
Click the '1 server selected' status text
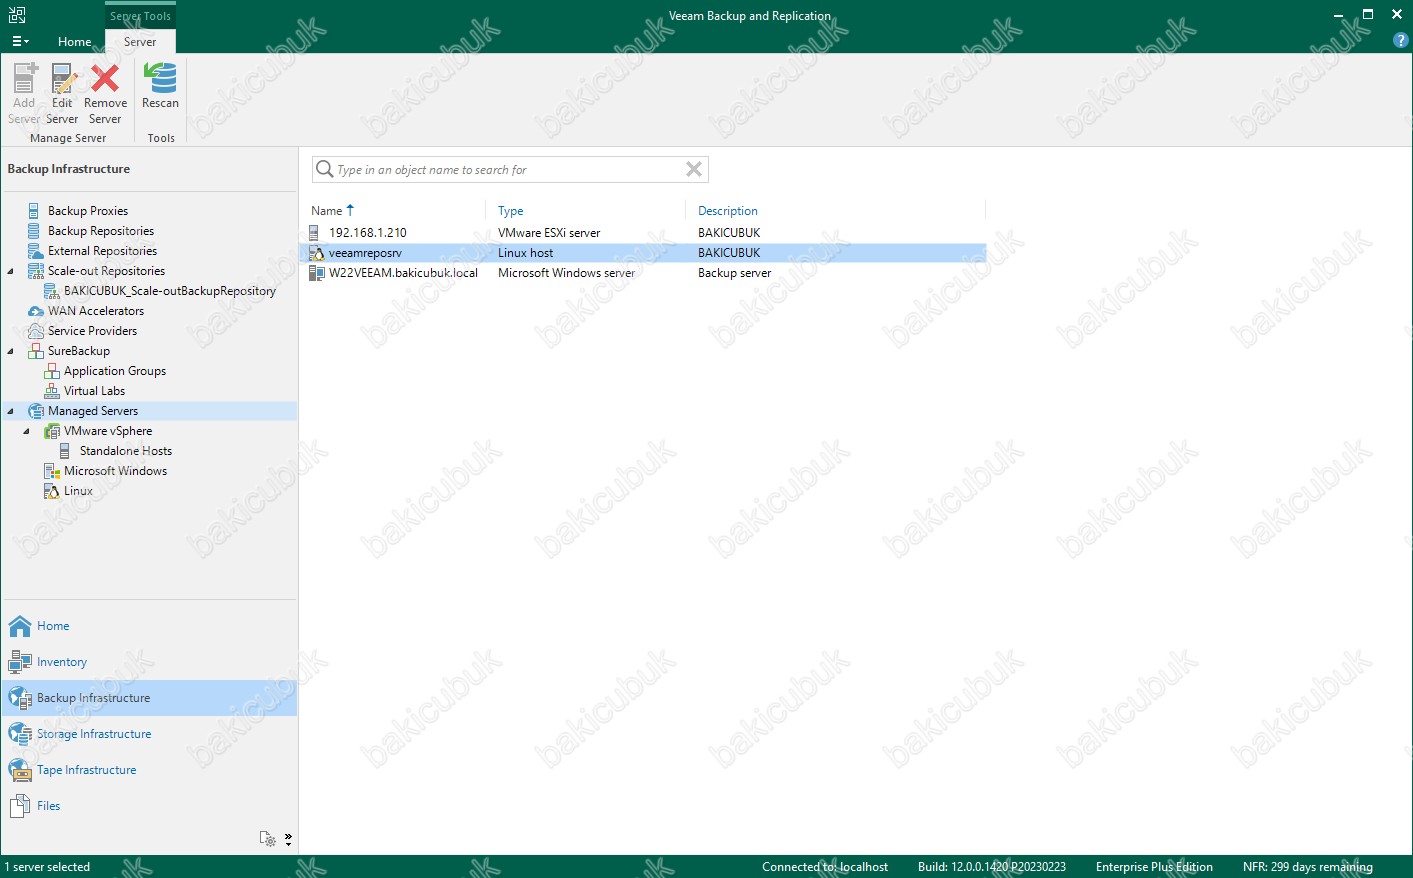[47, 867]
